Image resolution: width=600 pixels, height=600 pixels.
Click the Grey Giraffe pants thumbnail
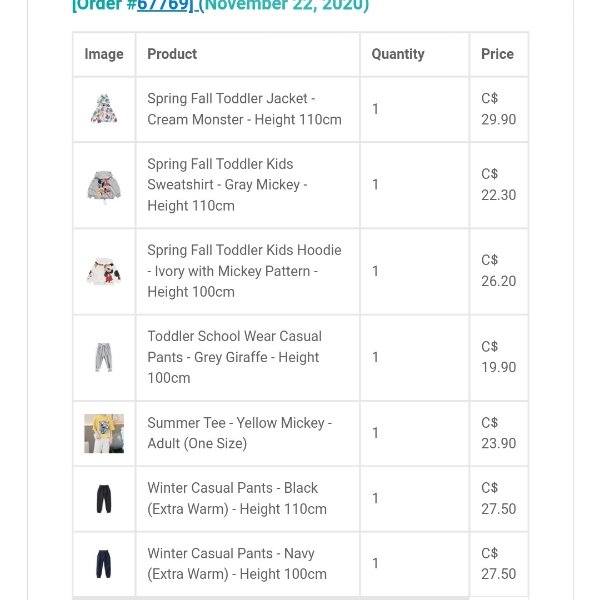click(104, 357)
